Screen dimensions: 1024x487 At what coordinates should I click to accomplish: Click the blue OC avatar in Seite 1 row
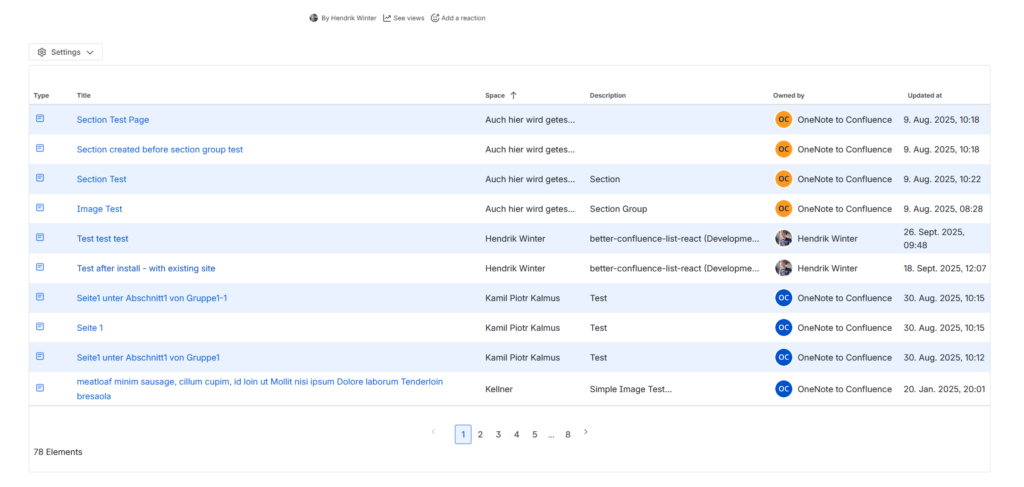pos(783,328)
